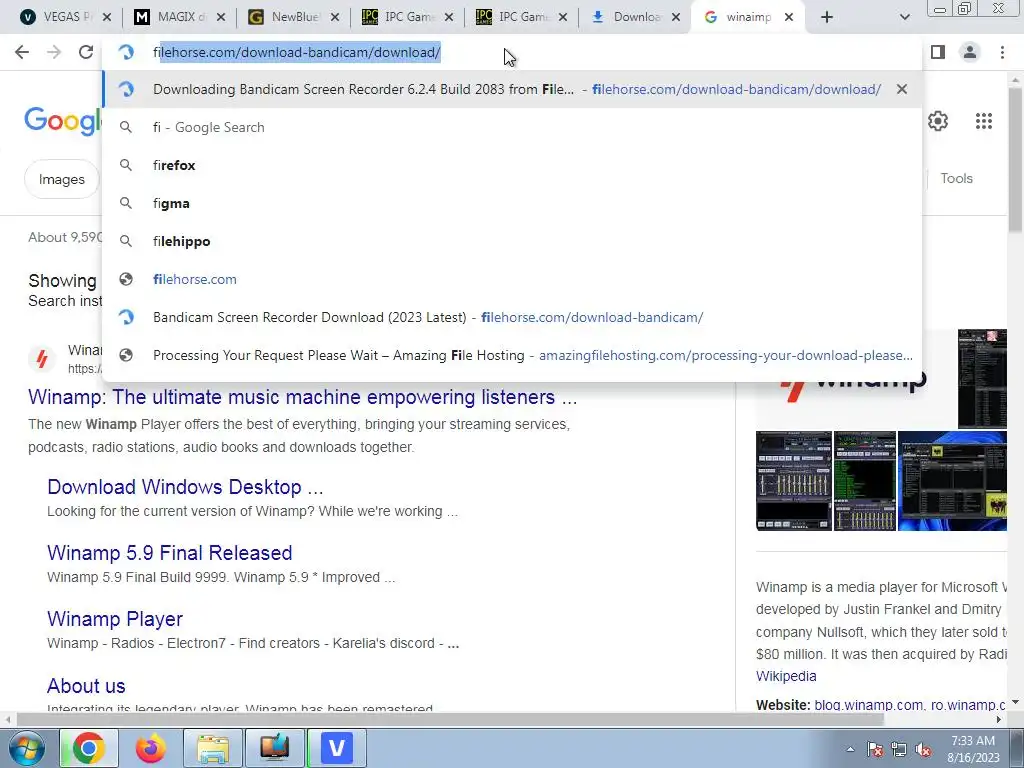Screen dimensions: 1024x768
Task: Open the Winamp 5.9 Final Released link
Action: pos(169,552)
